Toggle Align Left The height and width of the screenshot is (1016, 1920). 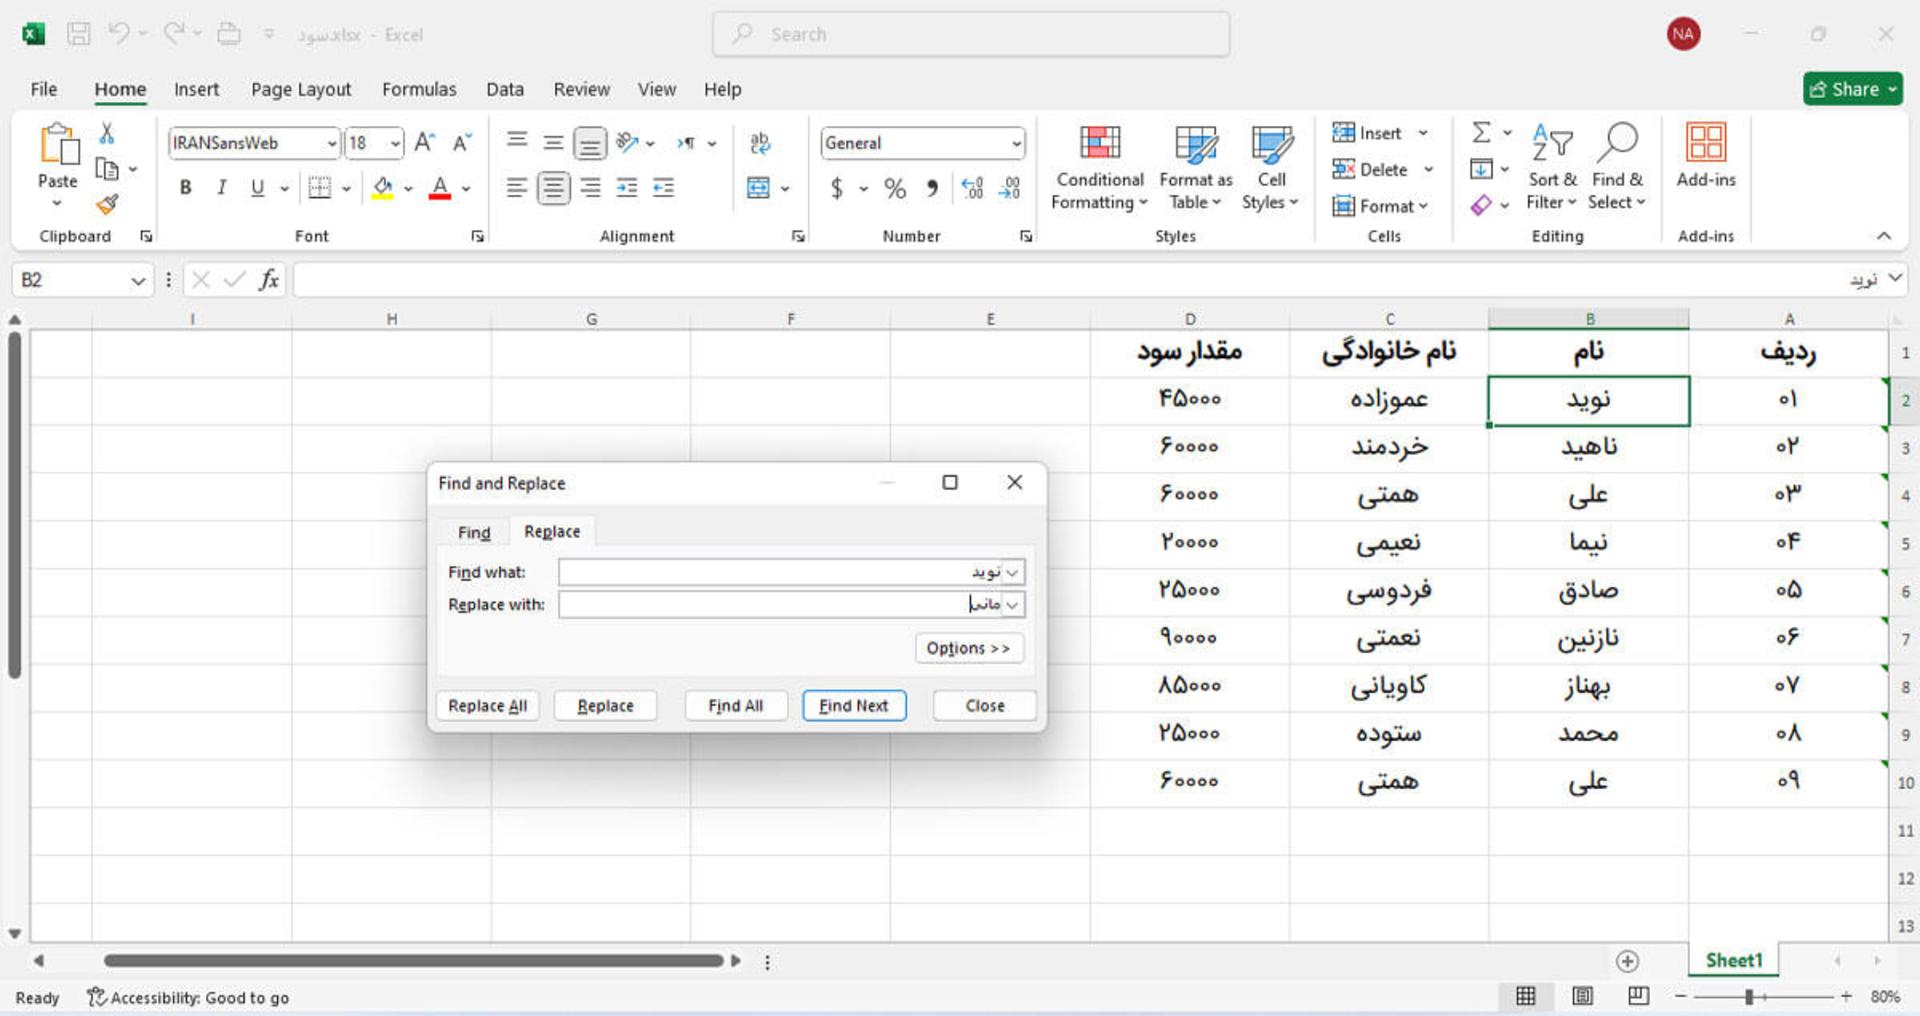[x=516, y=188]
